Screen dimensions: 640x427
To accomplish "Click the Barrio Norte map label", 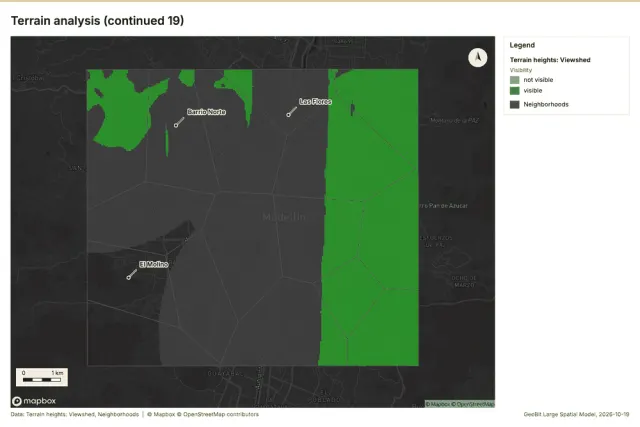I will [206, 112].
